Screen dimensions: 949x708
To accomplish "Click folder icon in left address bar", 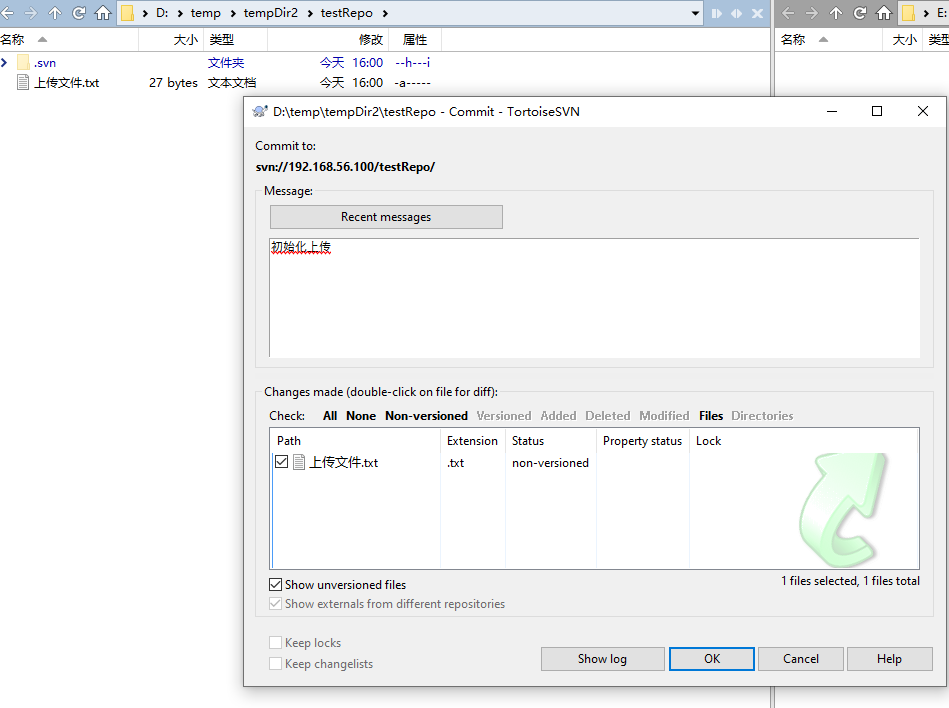I will pyautogui.click(x=127, y=13).
